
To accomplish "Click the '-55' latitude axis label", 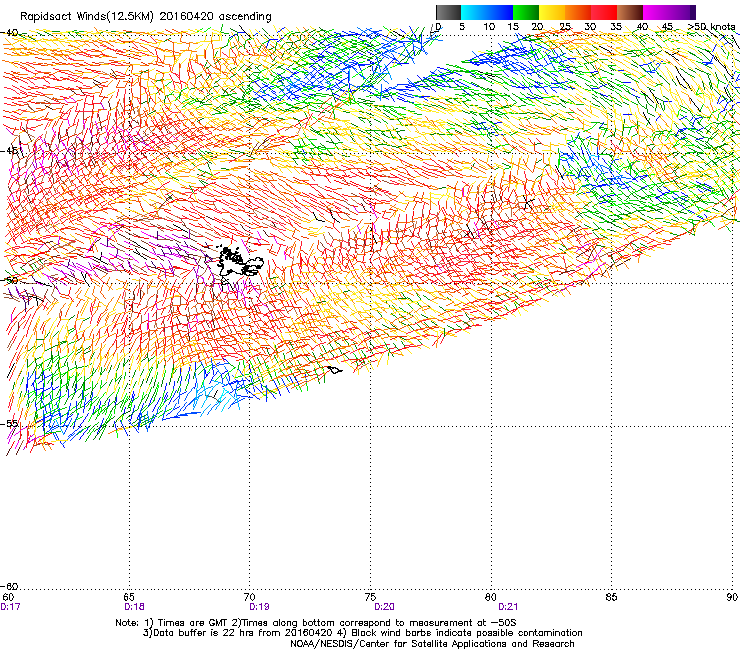I will point(9,424).
